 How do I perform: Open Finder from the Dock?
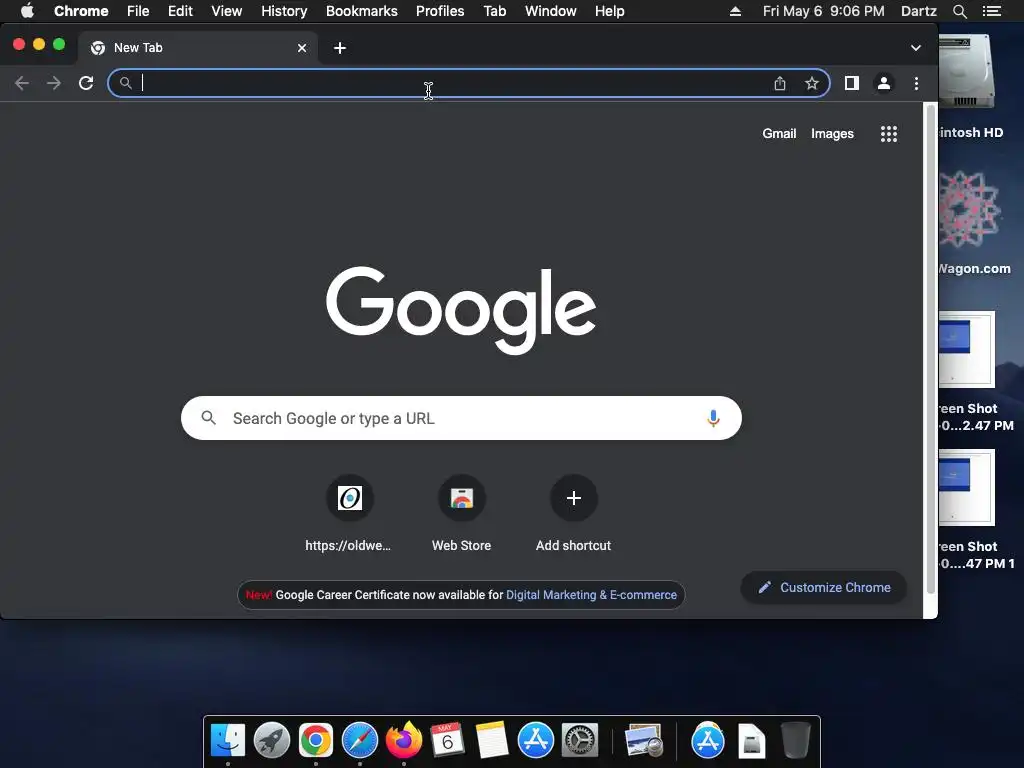228,741
